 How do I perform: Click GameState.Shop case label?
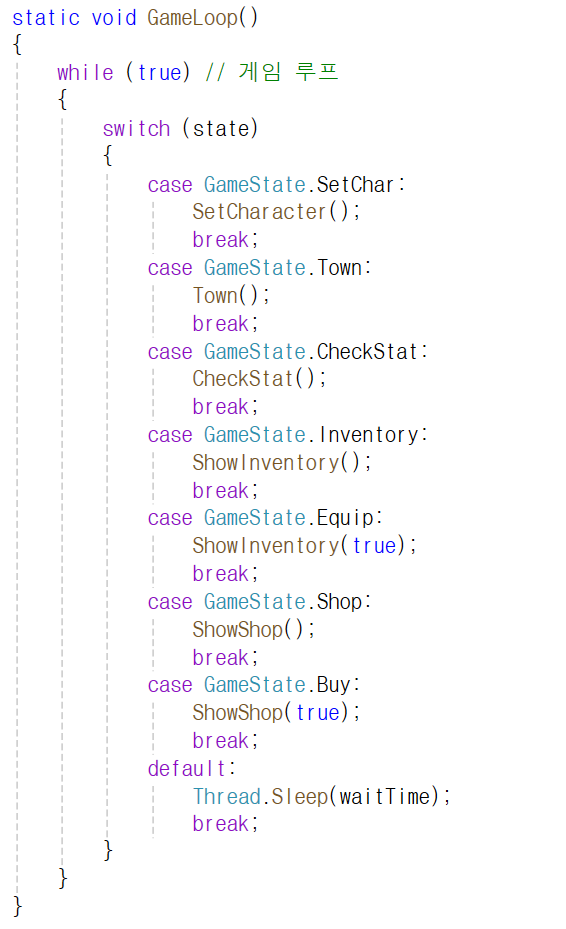(x=283, y=602)
